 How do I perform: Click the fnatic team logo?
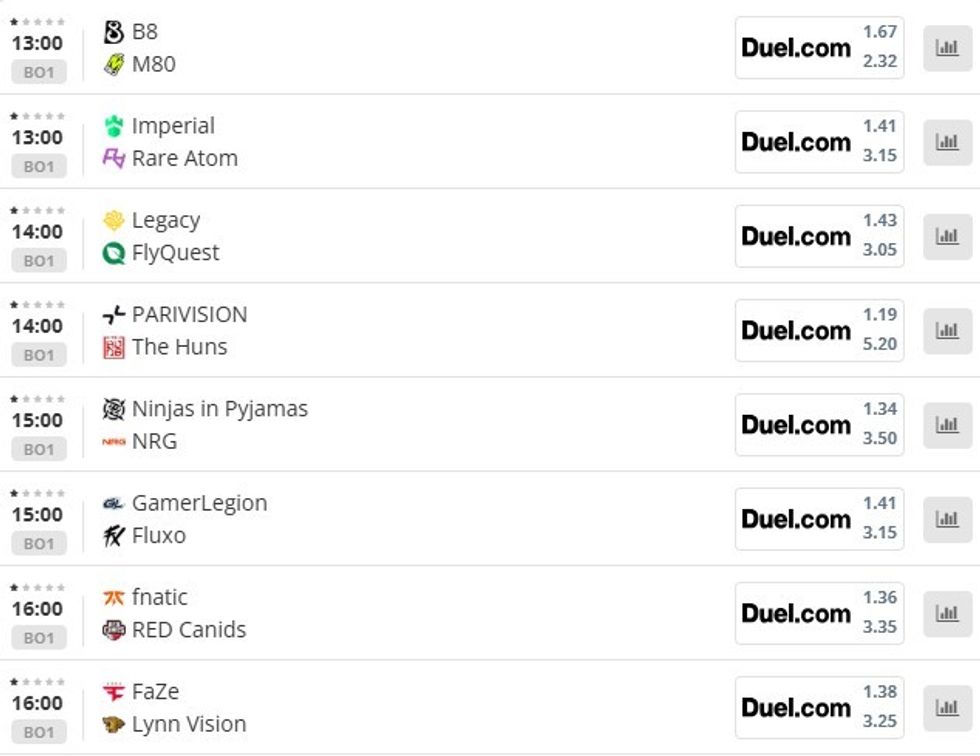click(114, 598)
